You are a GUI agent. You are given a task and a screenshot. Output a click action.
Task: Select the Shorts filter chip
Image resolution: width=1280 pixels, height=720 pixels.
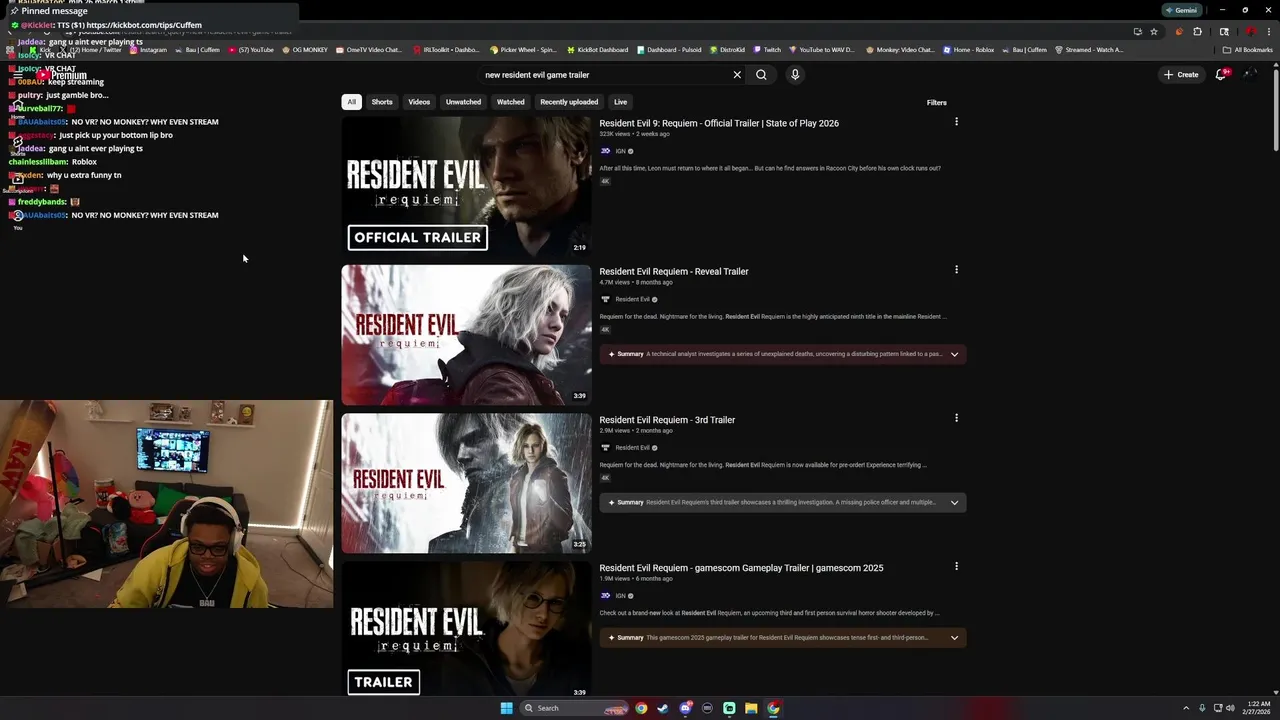(x=382, y=102)
